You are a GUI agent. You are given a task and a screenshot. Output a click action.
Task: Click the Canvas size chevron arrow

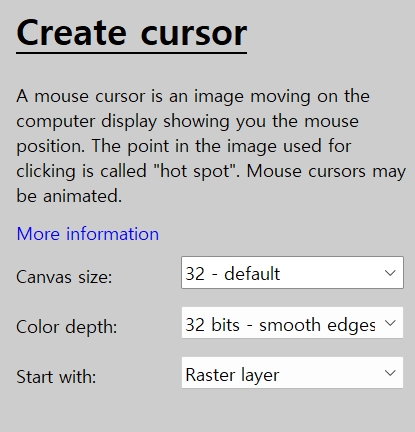(390, 273)
